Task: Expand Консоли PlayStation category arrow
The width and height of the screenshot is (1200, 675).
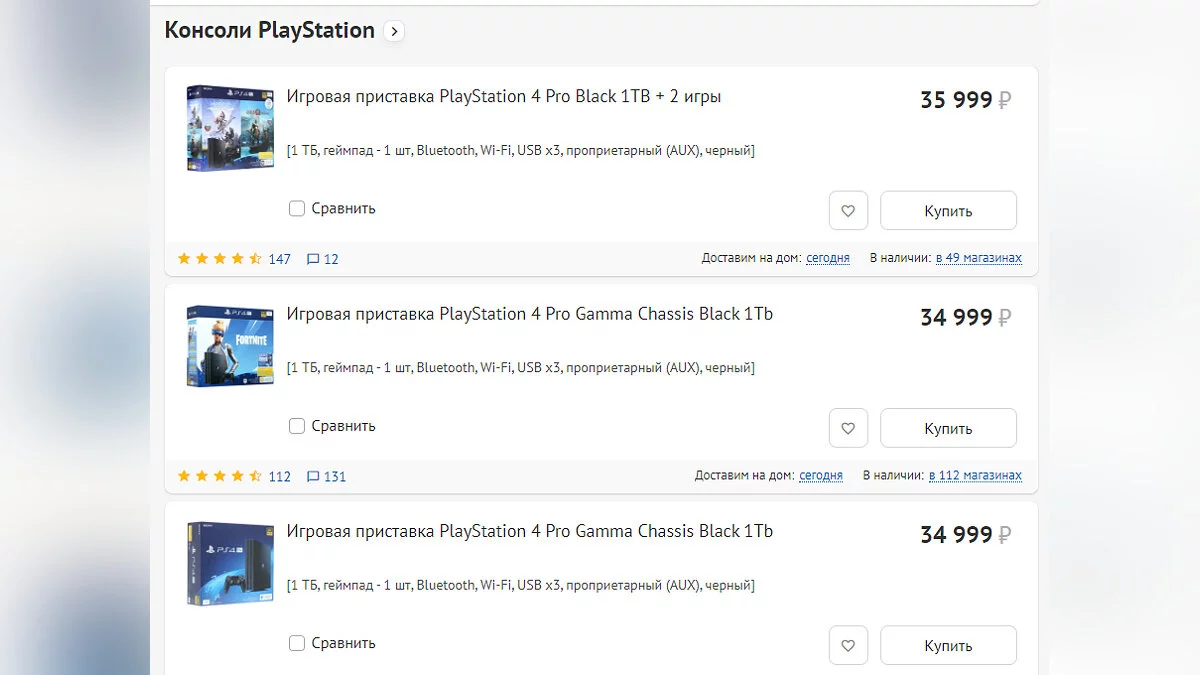Action: pos(394,31)
